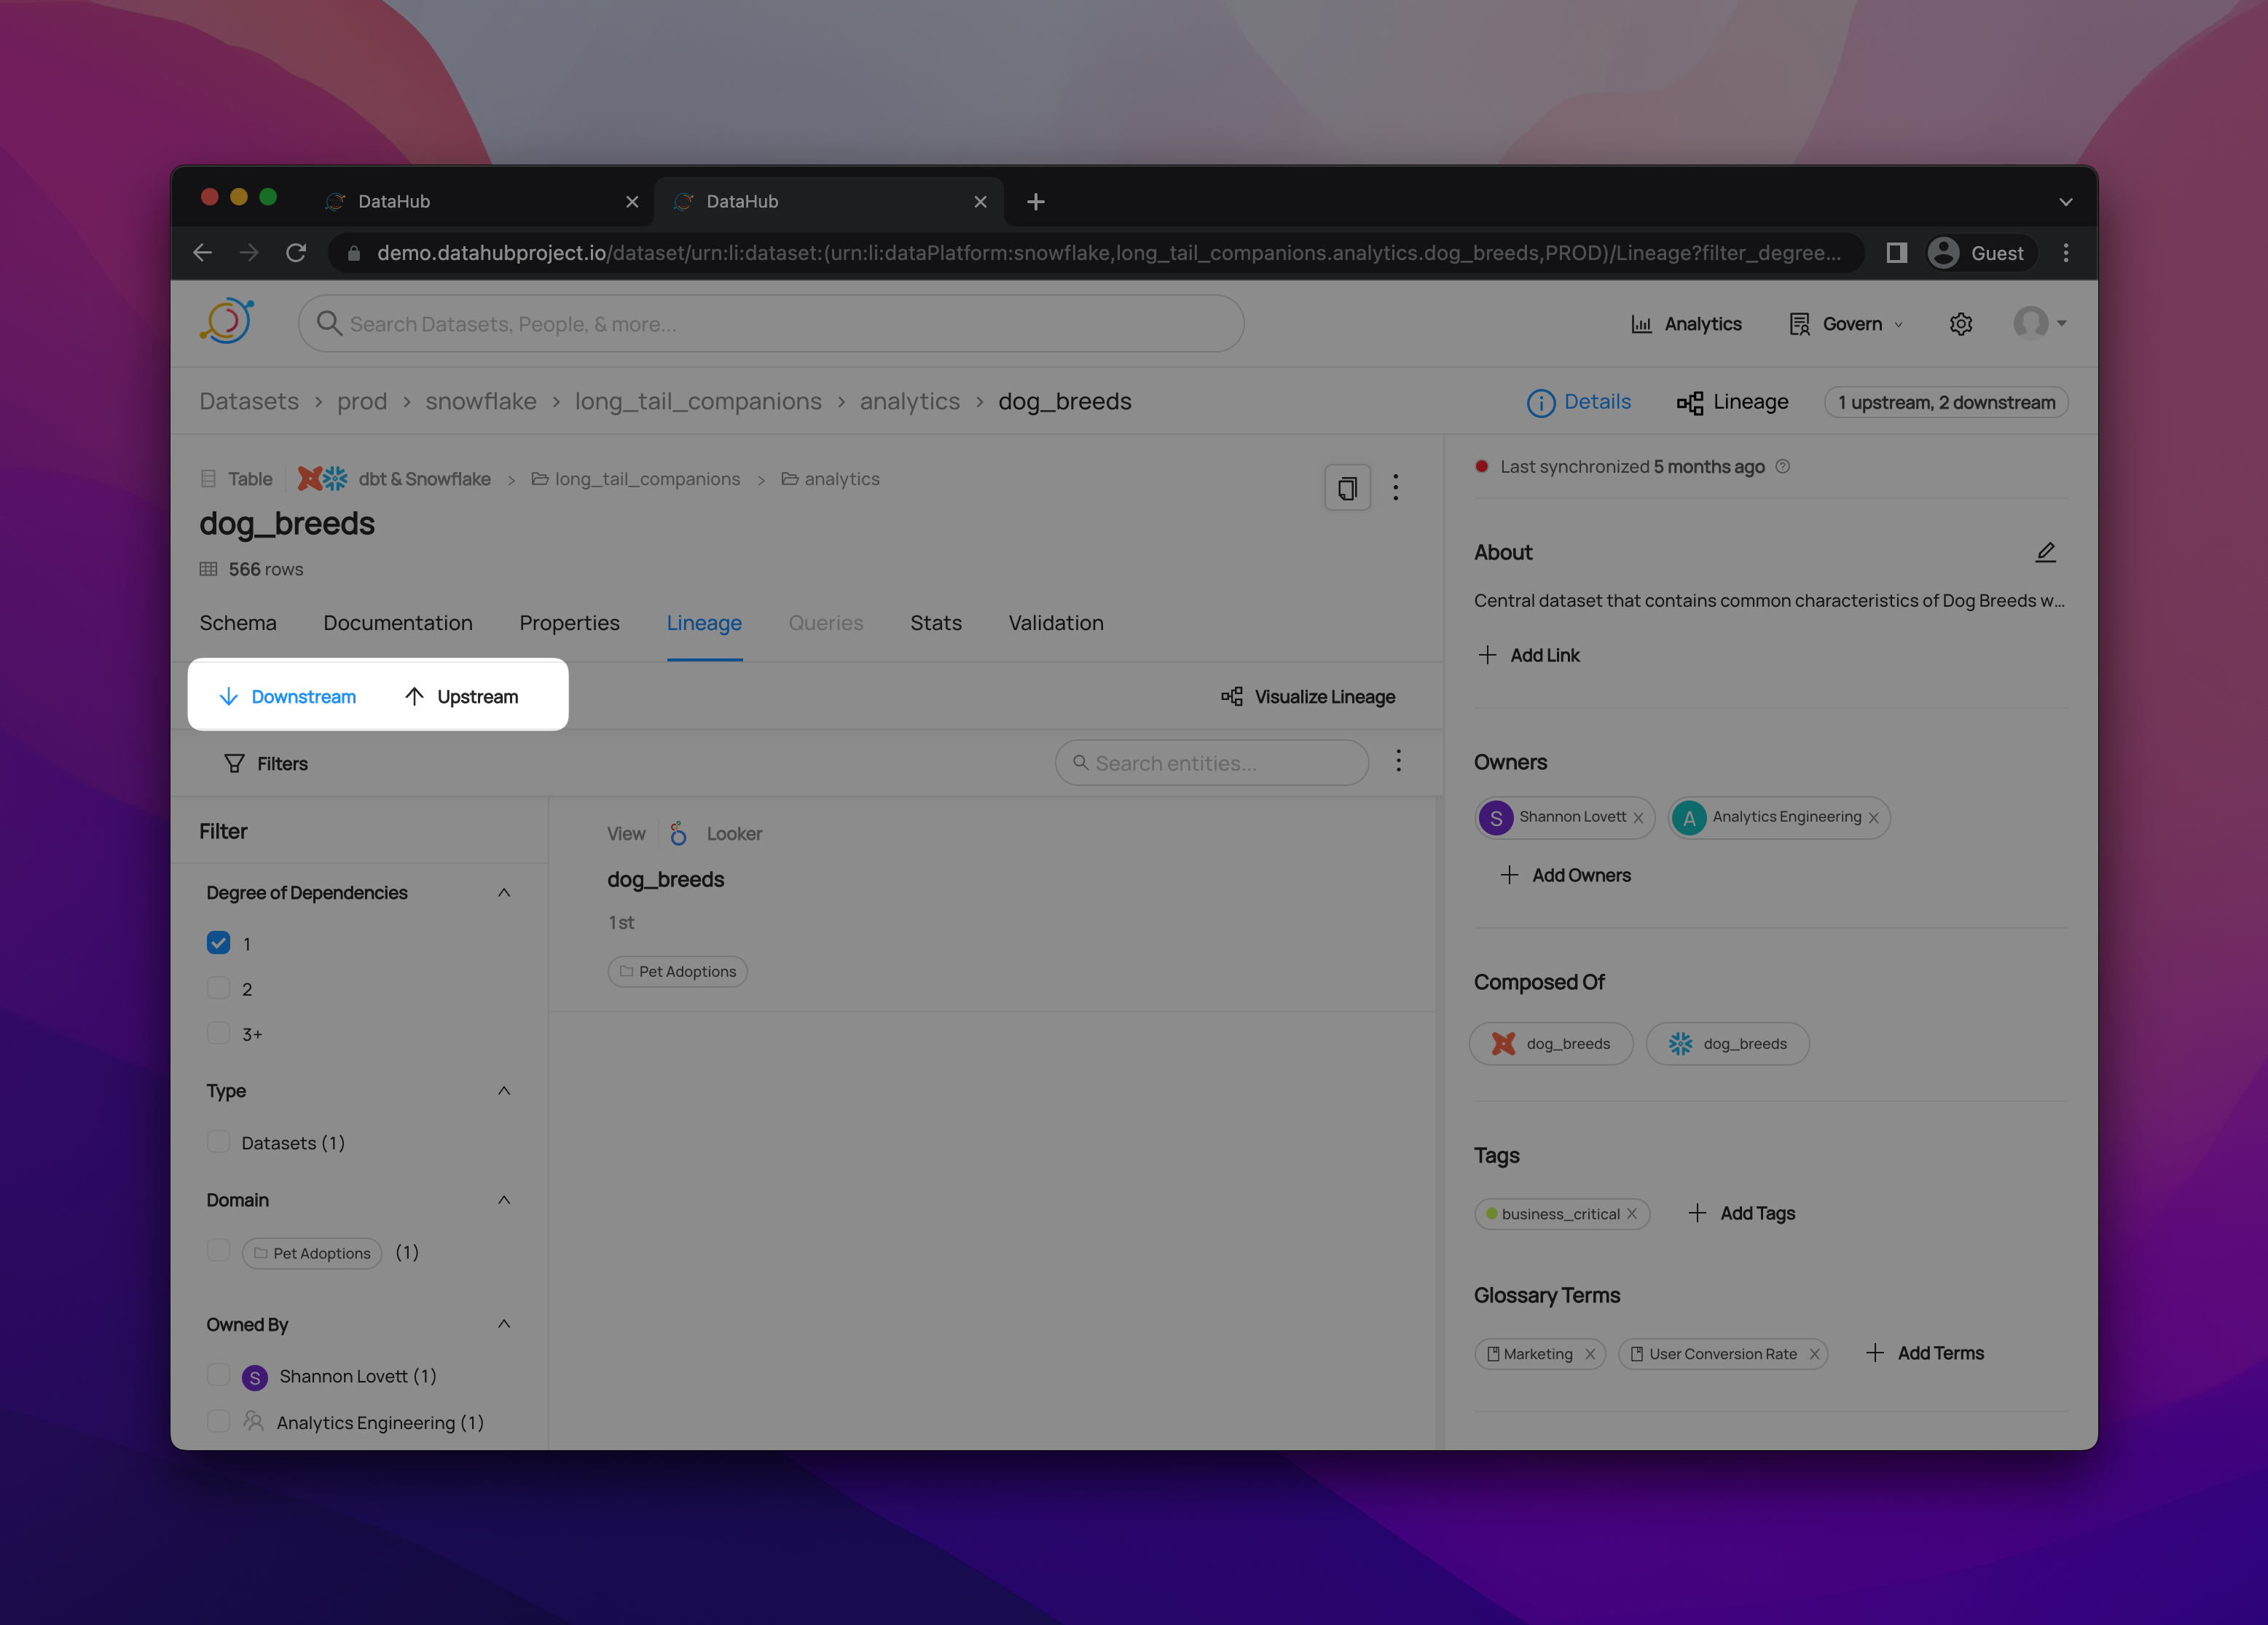Click the copy URN icon button
The image size is (2268, 1625).
[x=1347, y=488]
